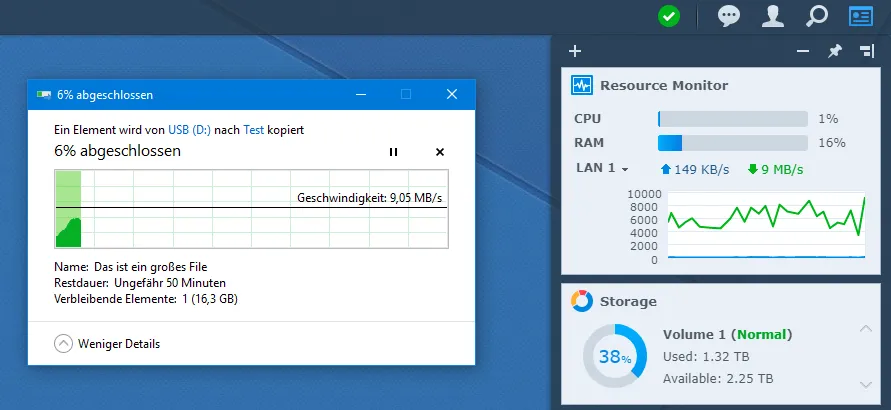
Task: Click the Storage ring icon
Action: click(582, 301)
